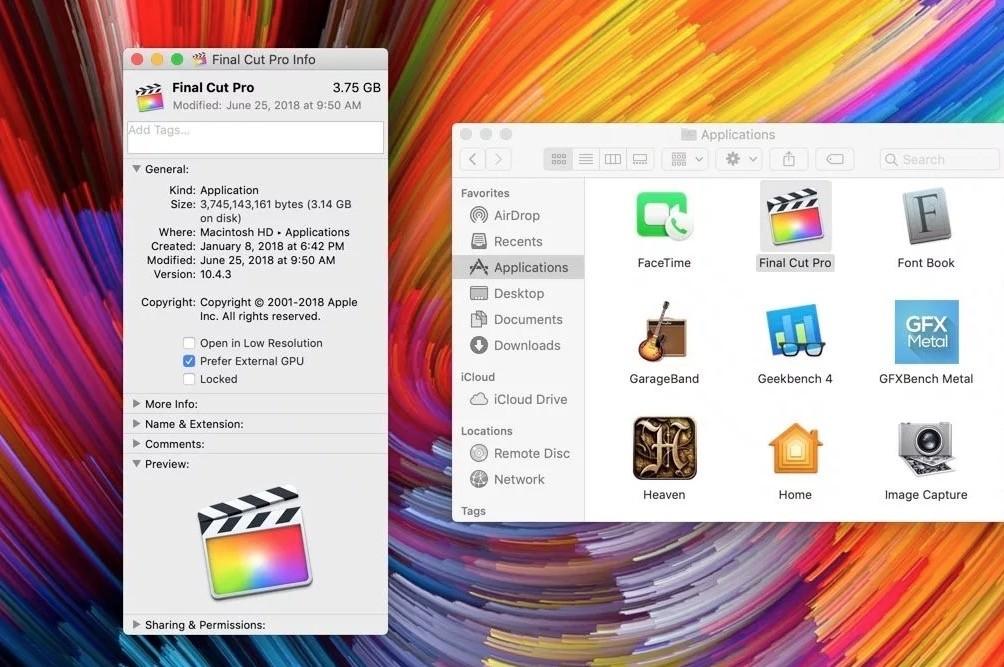This screenshot has width=1004, height=667.
Task: Select the Image Capture icon
Action: pyautogui.click(x=926, y=448)
